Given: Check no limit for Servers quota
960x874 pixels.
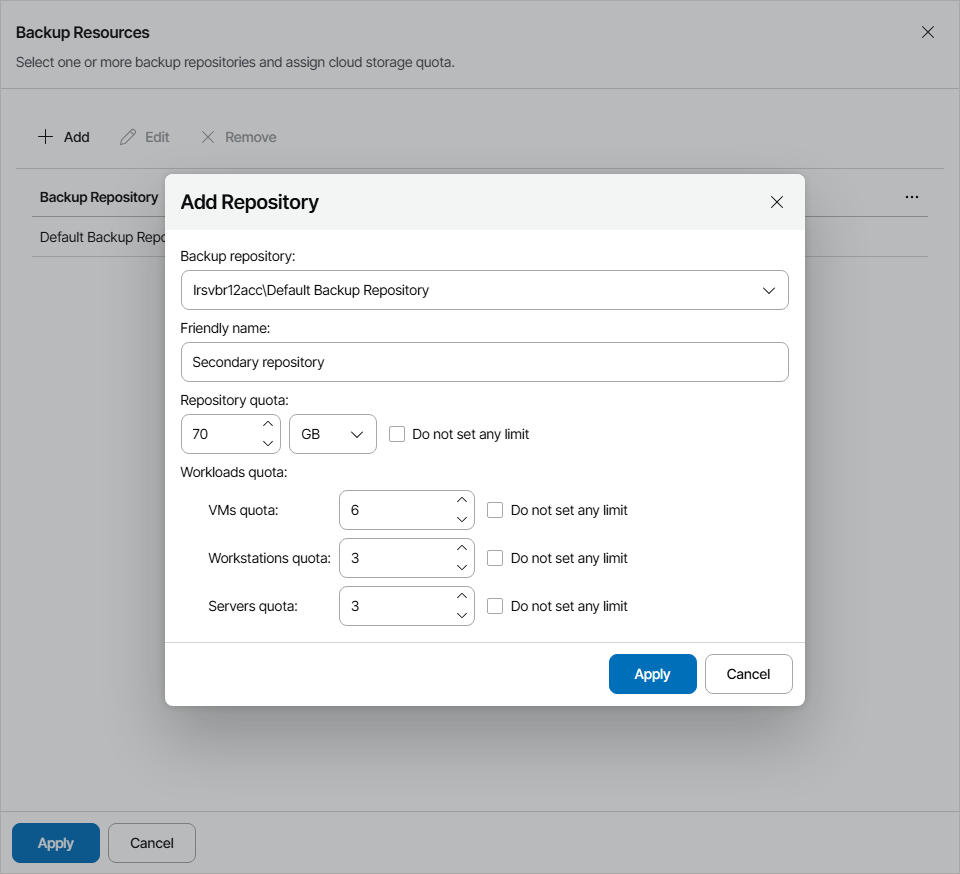Looking at the screenshot, I should (x=495, y=606).
